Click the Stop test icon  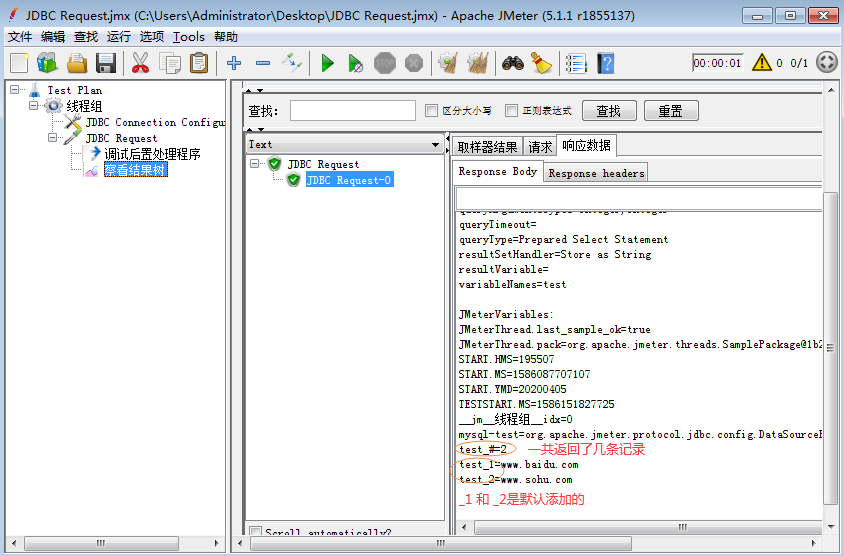[385, 63]
